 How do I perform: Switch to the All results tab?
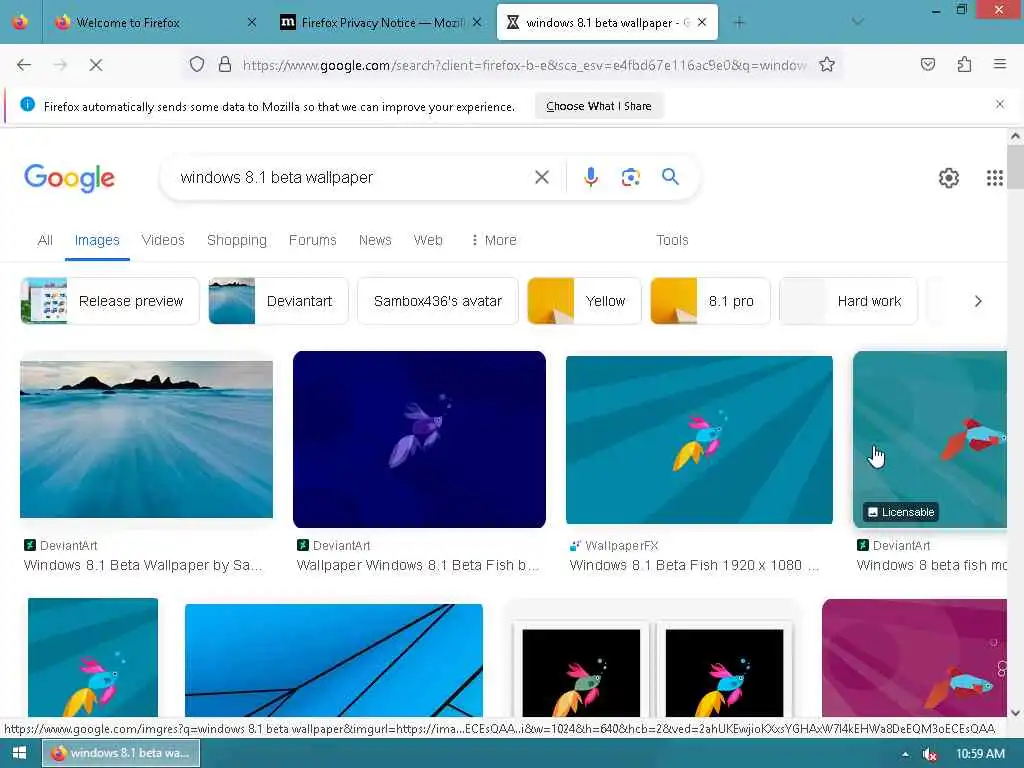[x=45, y=240]
